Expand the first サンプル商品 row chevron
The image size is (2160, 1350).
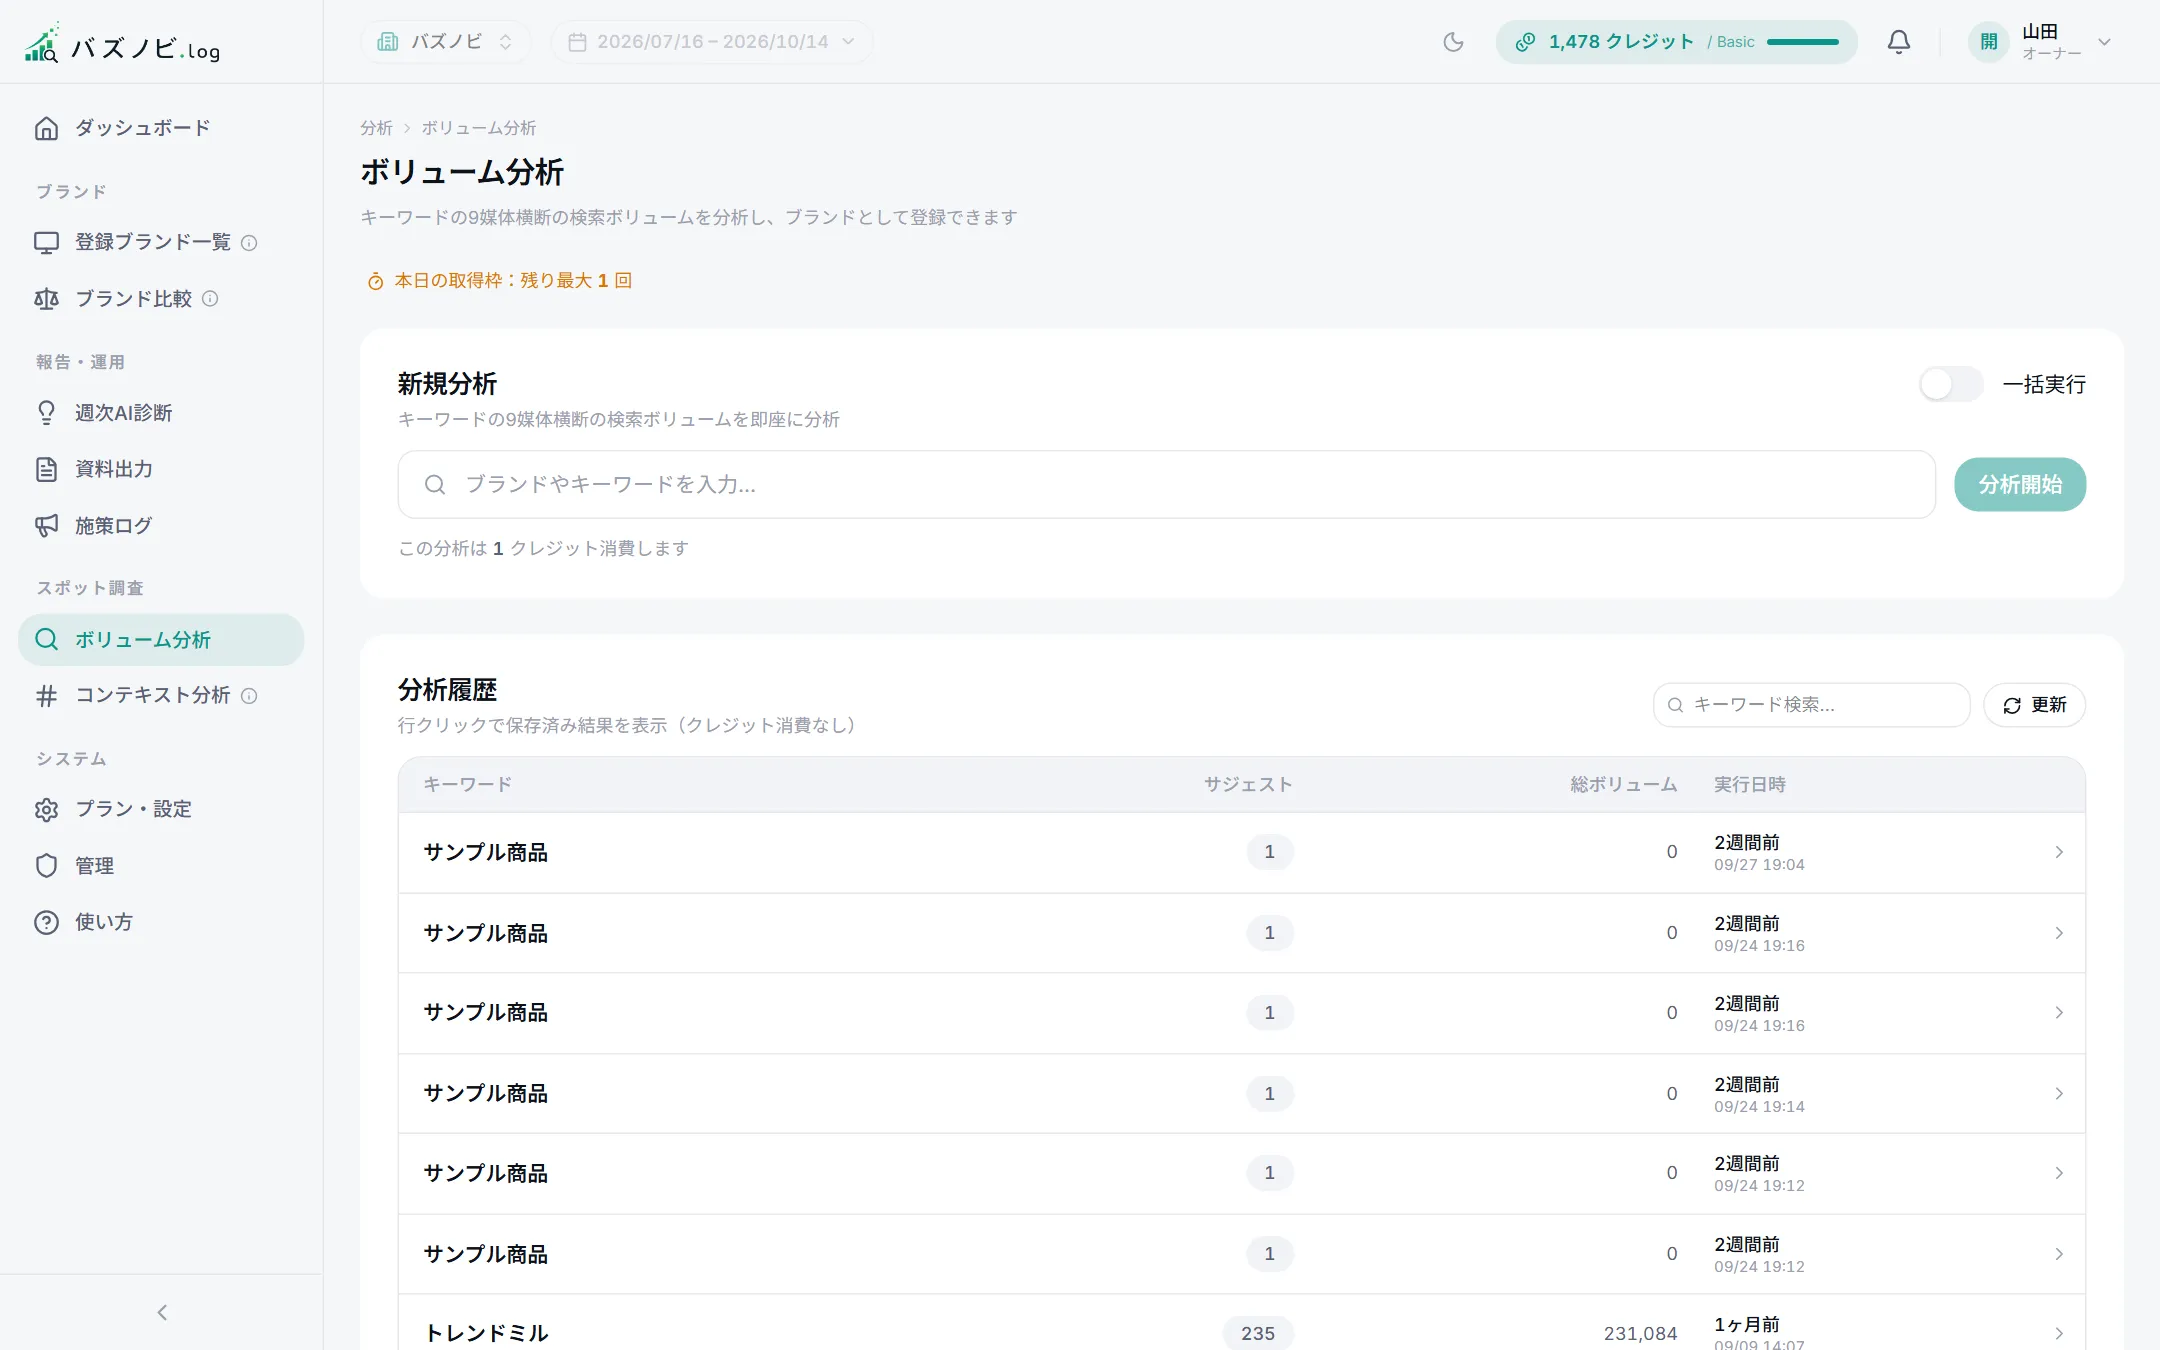2059,852
